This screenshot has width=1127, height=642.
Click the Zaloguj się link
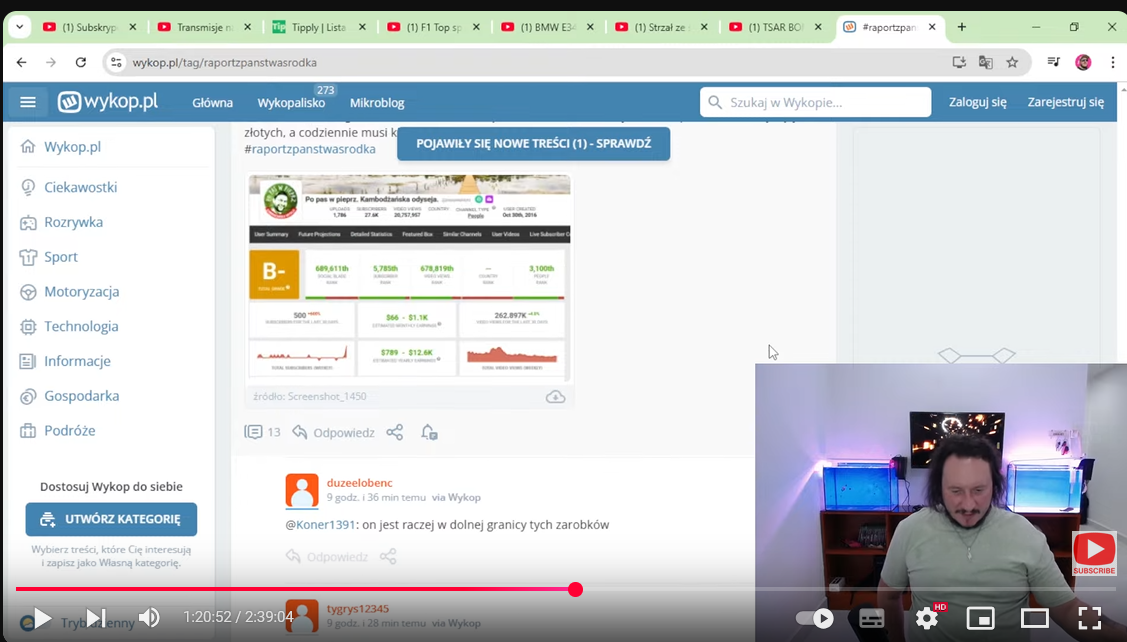click(x=977, y=102)
